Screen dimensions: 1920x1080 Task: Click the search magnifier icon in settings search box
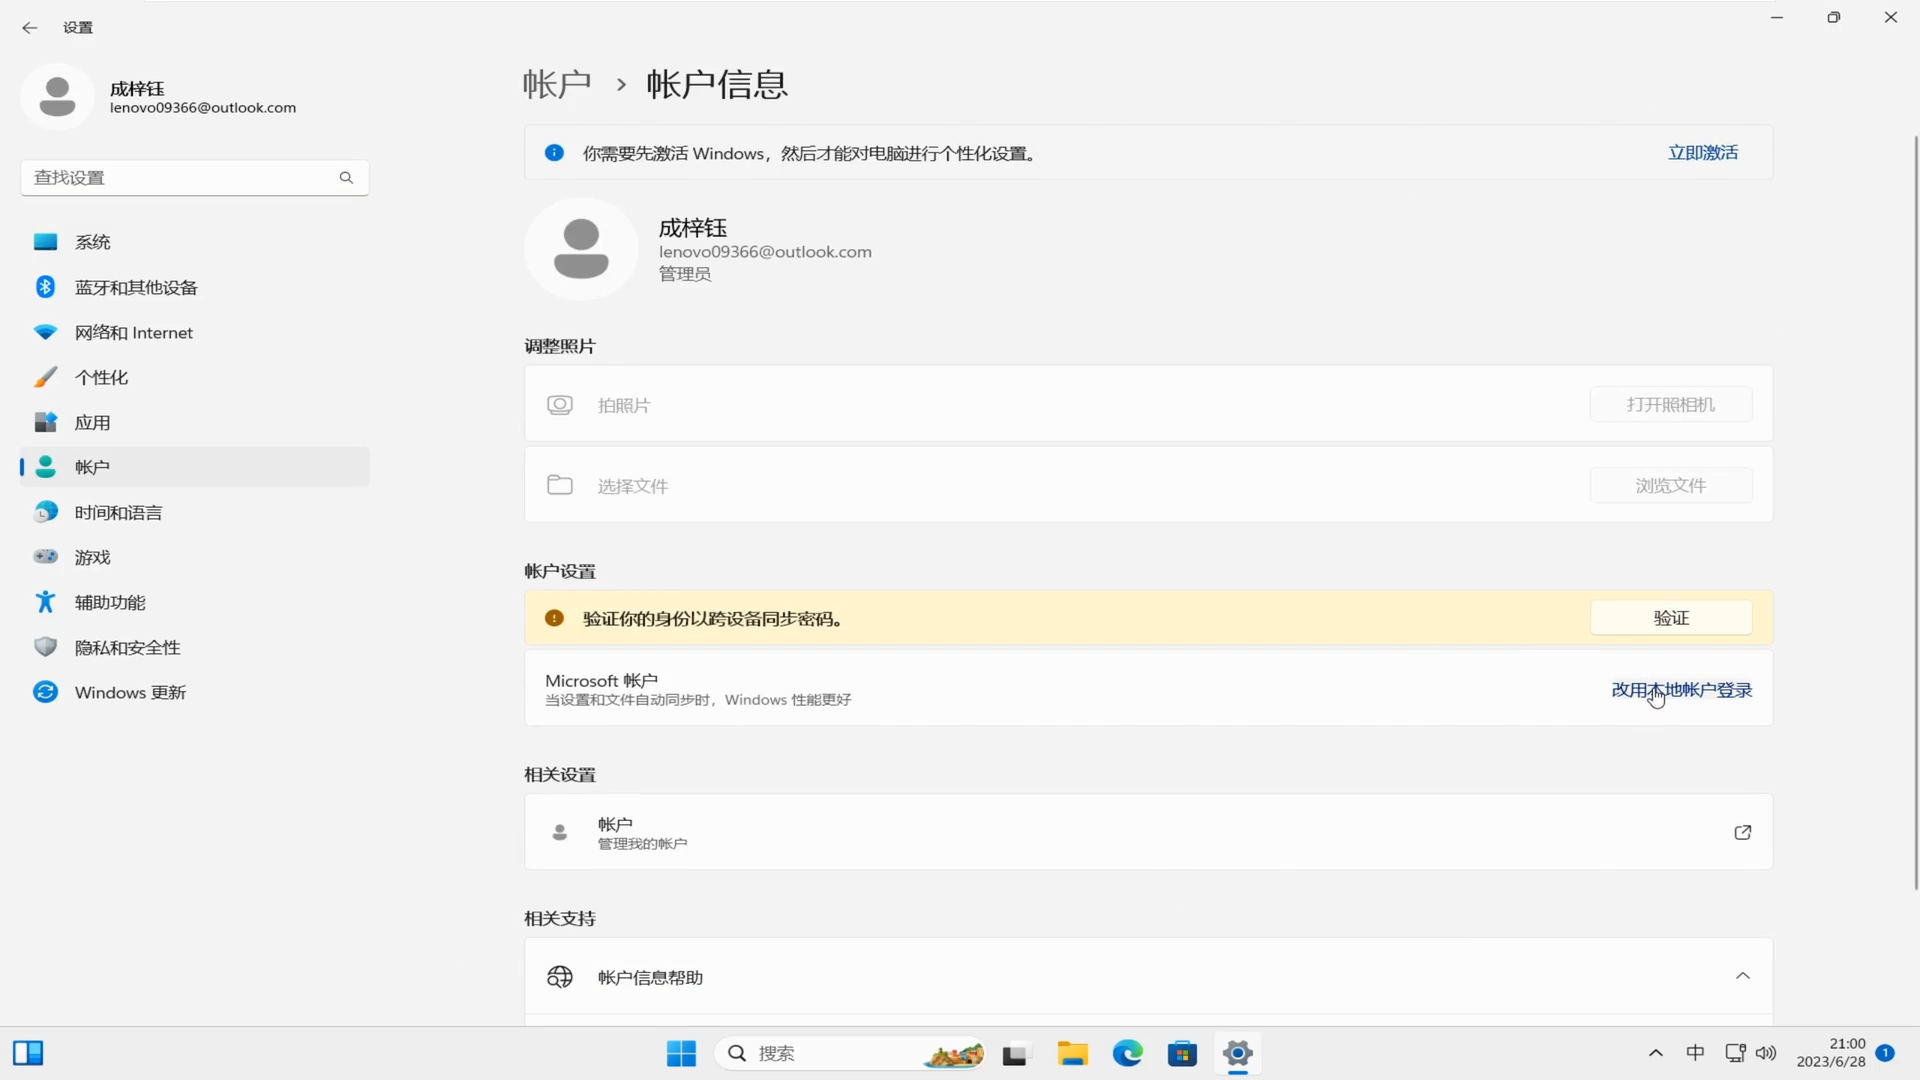[x=346, y=178]
